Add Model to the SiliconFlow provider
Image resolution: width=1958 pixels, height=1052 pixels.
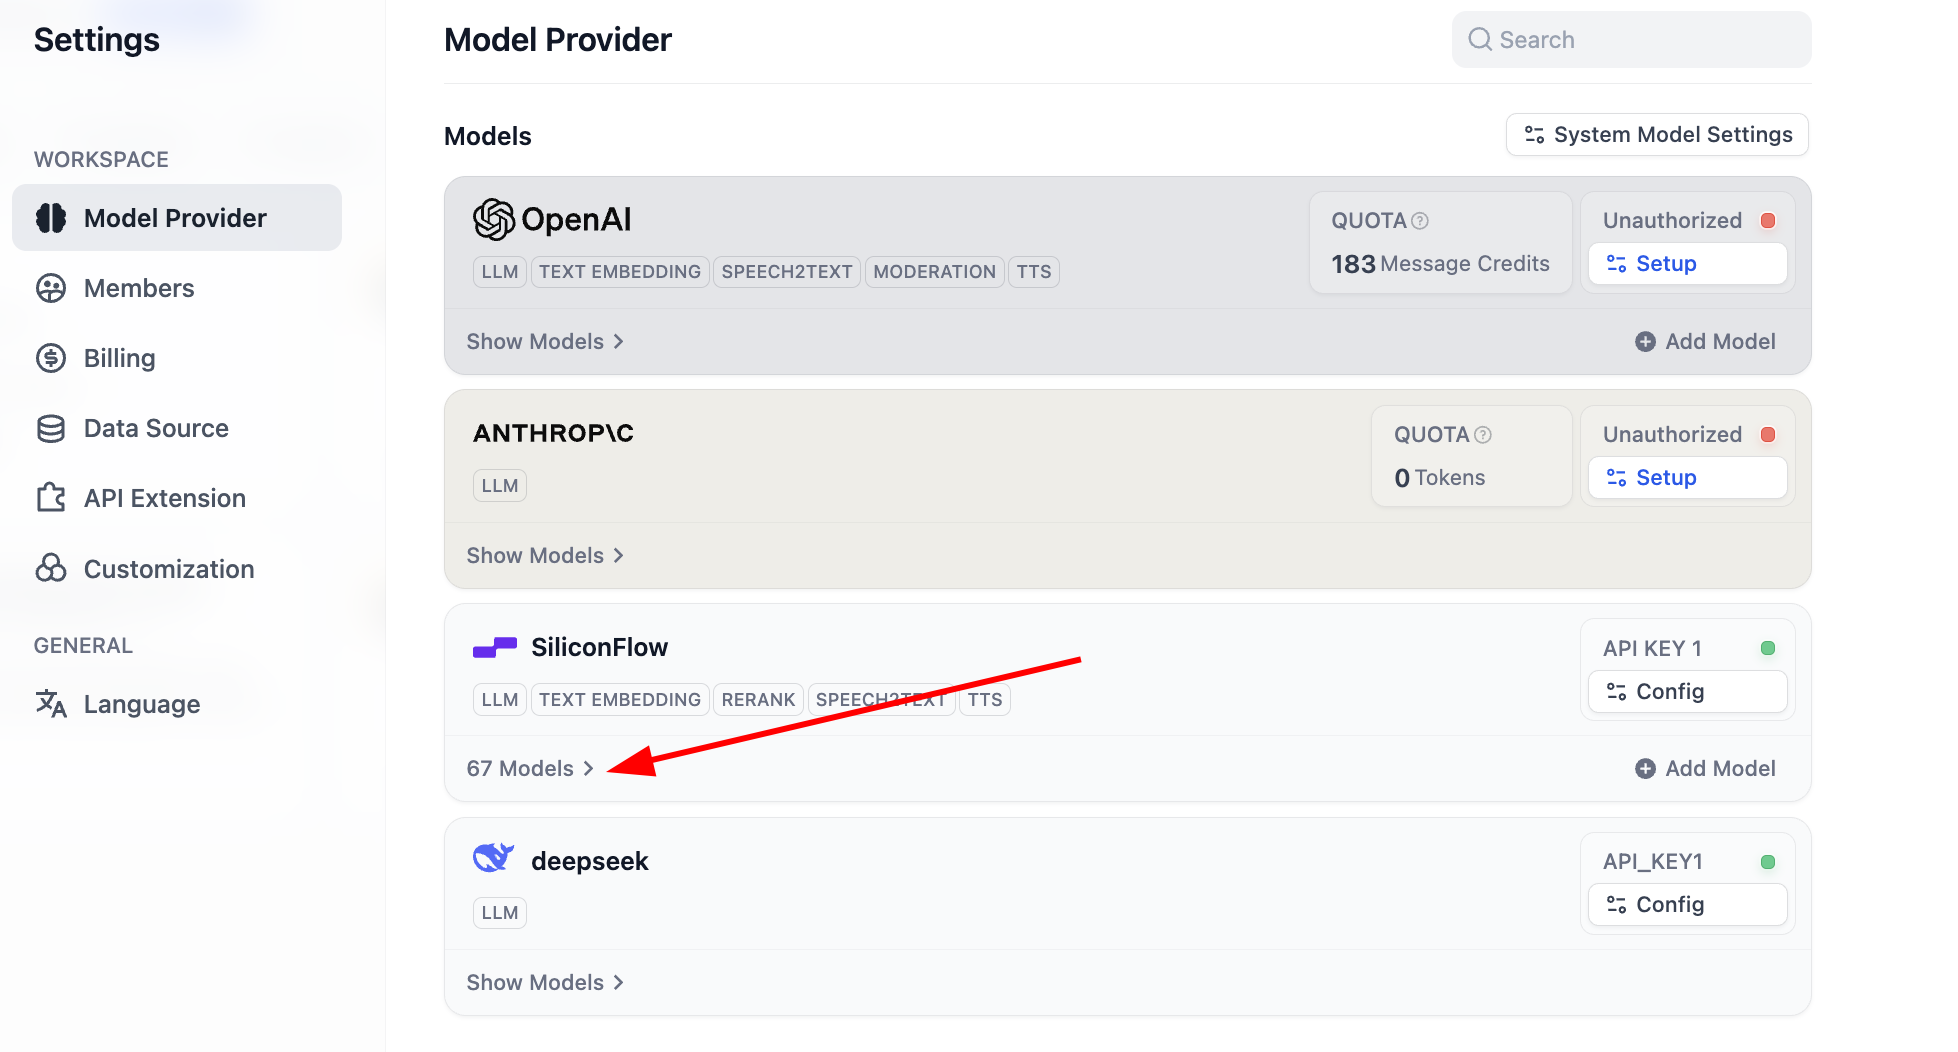pos(1705,769)
